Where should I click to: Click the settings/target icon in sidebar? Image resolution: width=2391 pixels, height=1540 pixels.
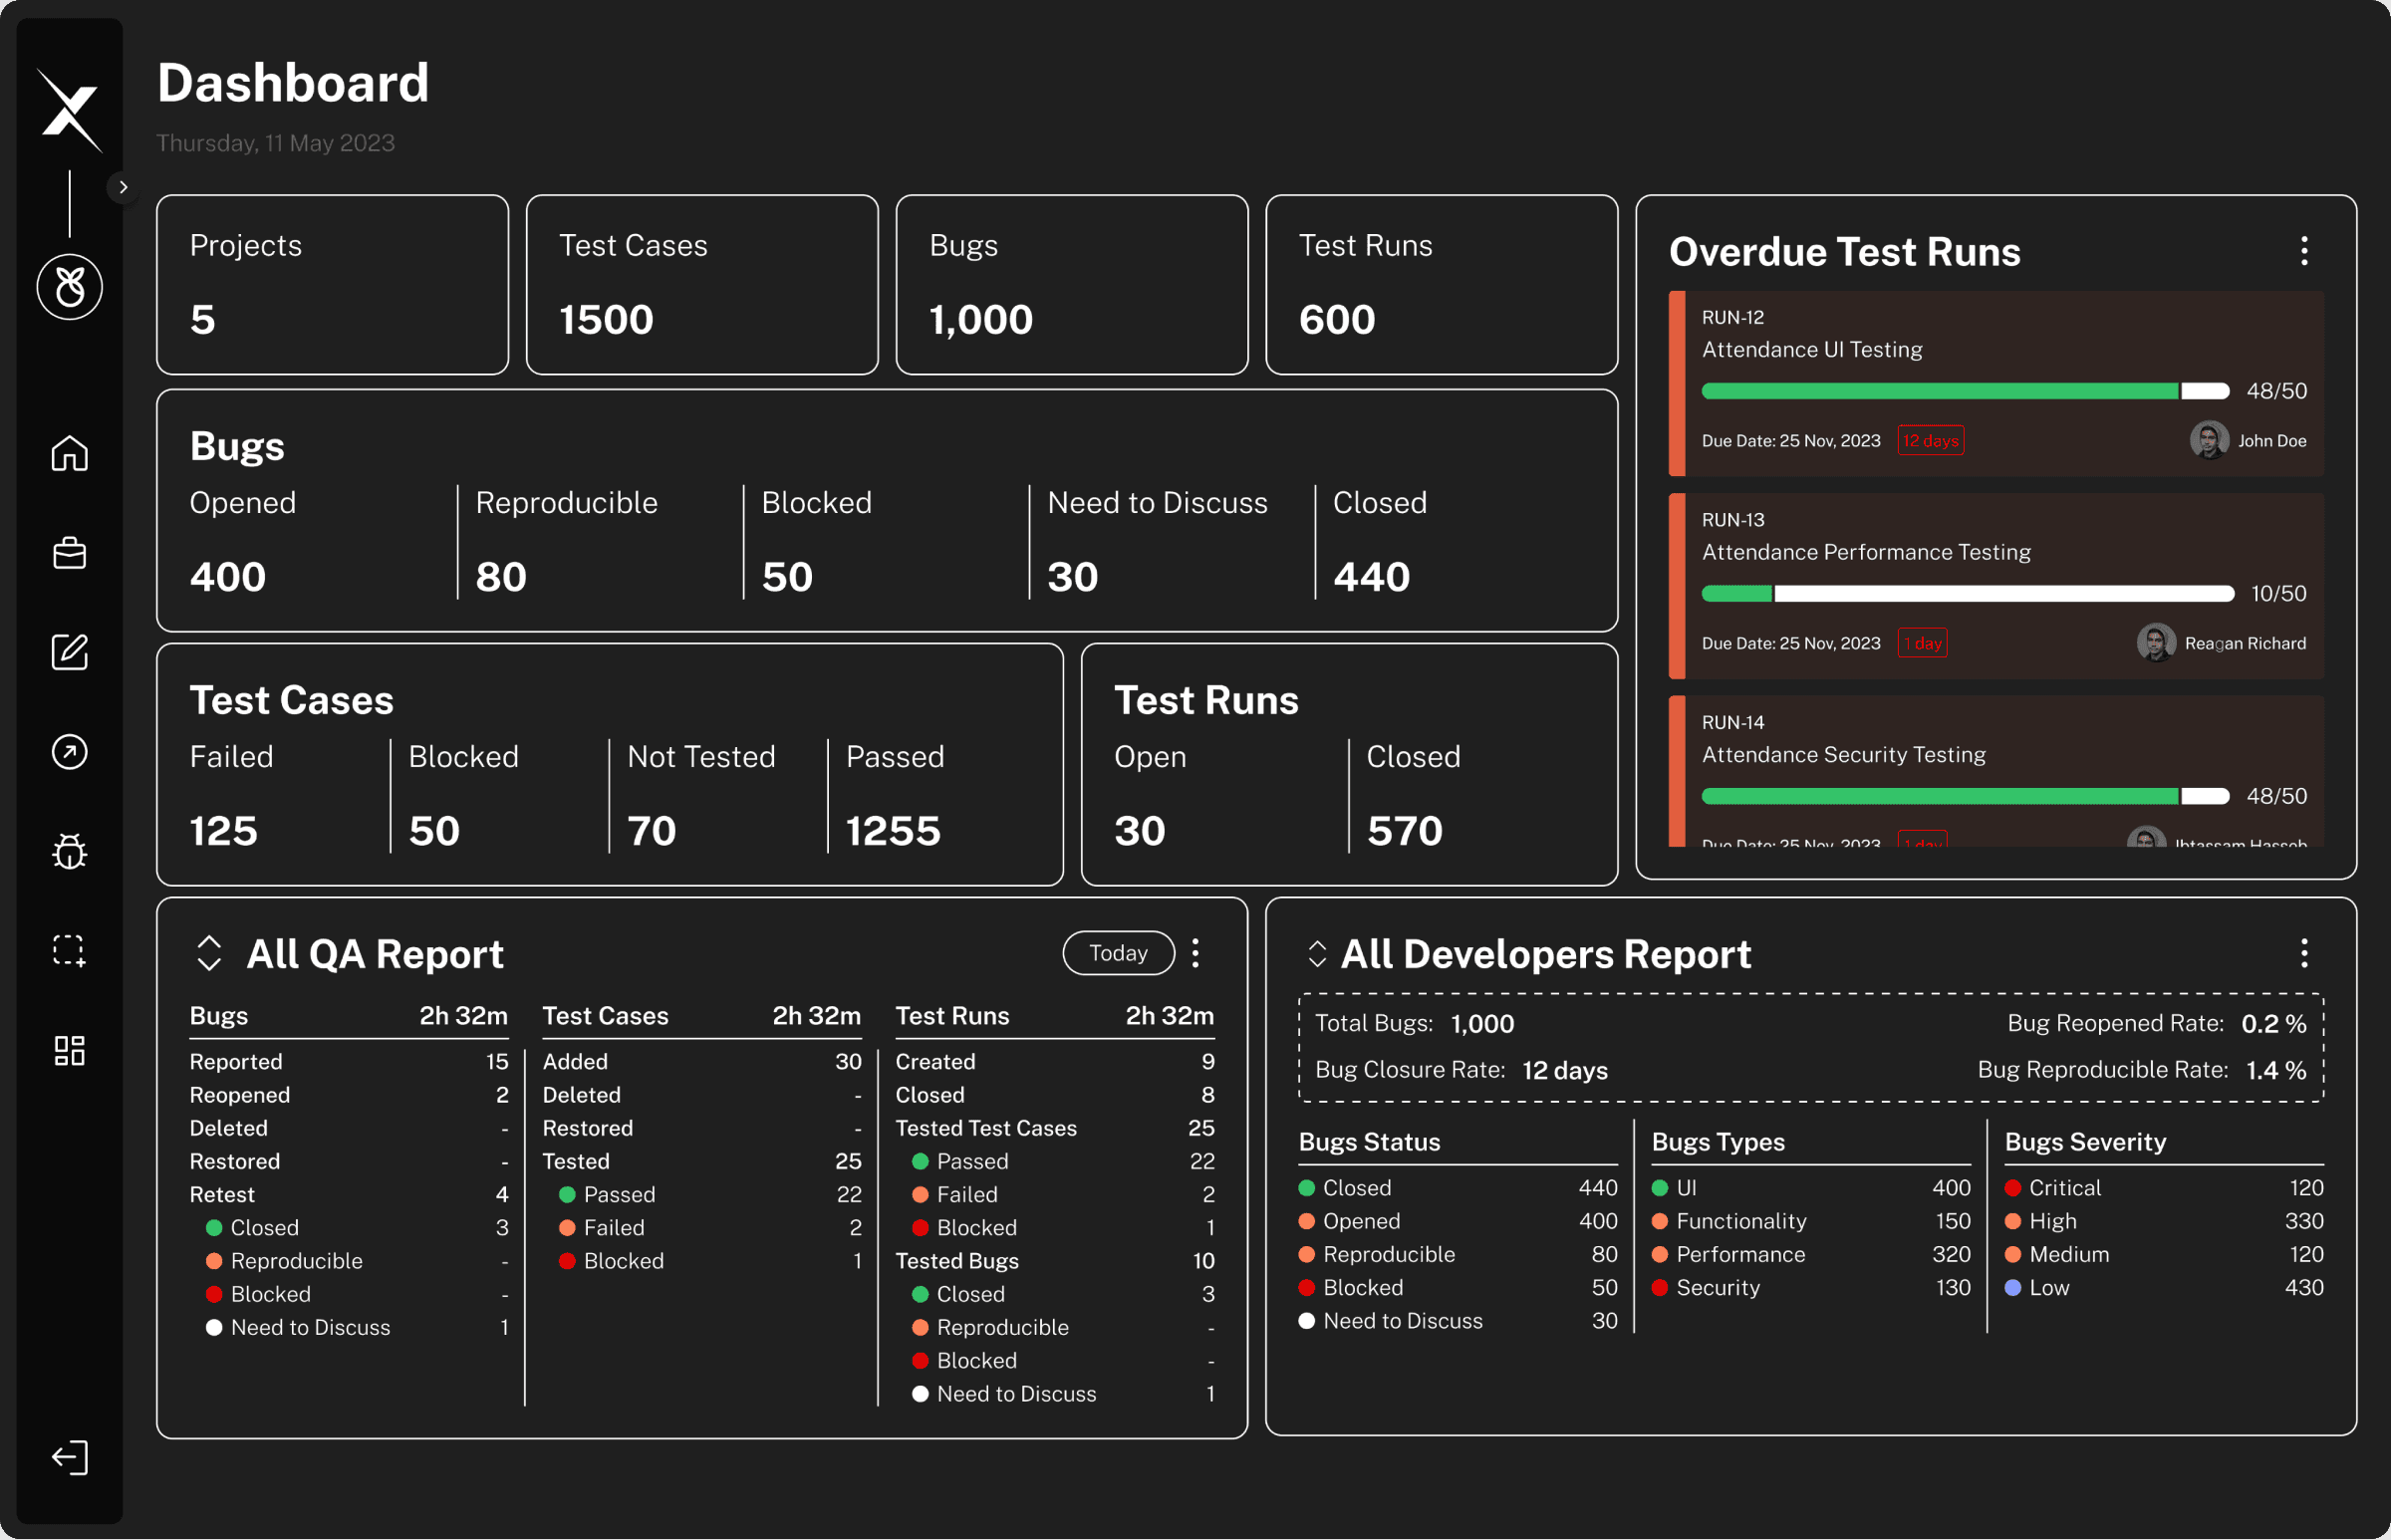tap(70, 753)
